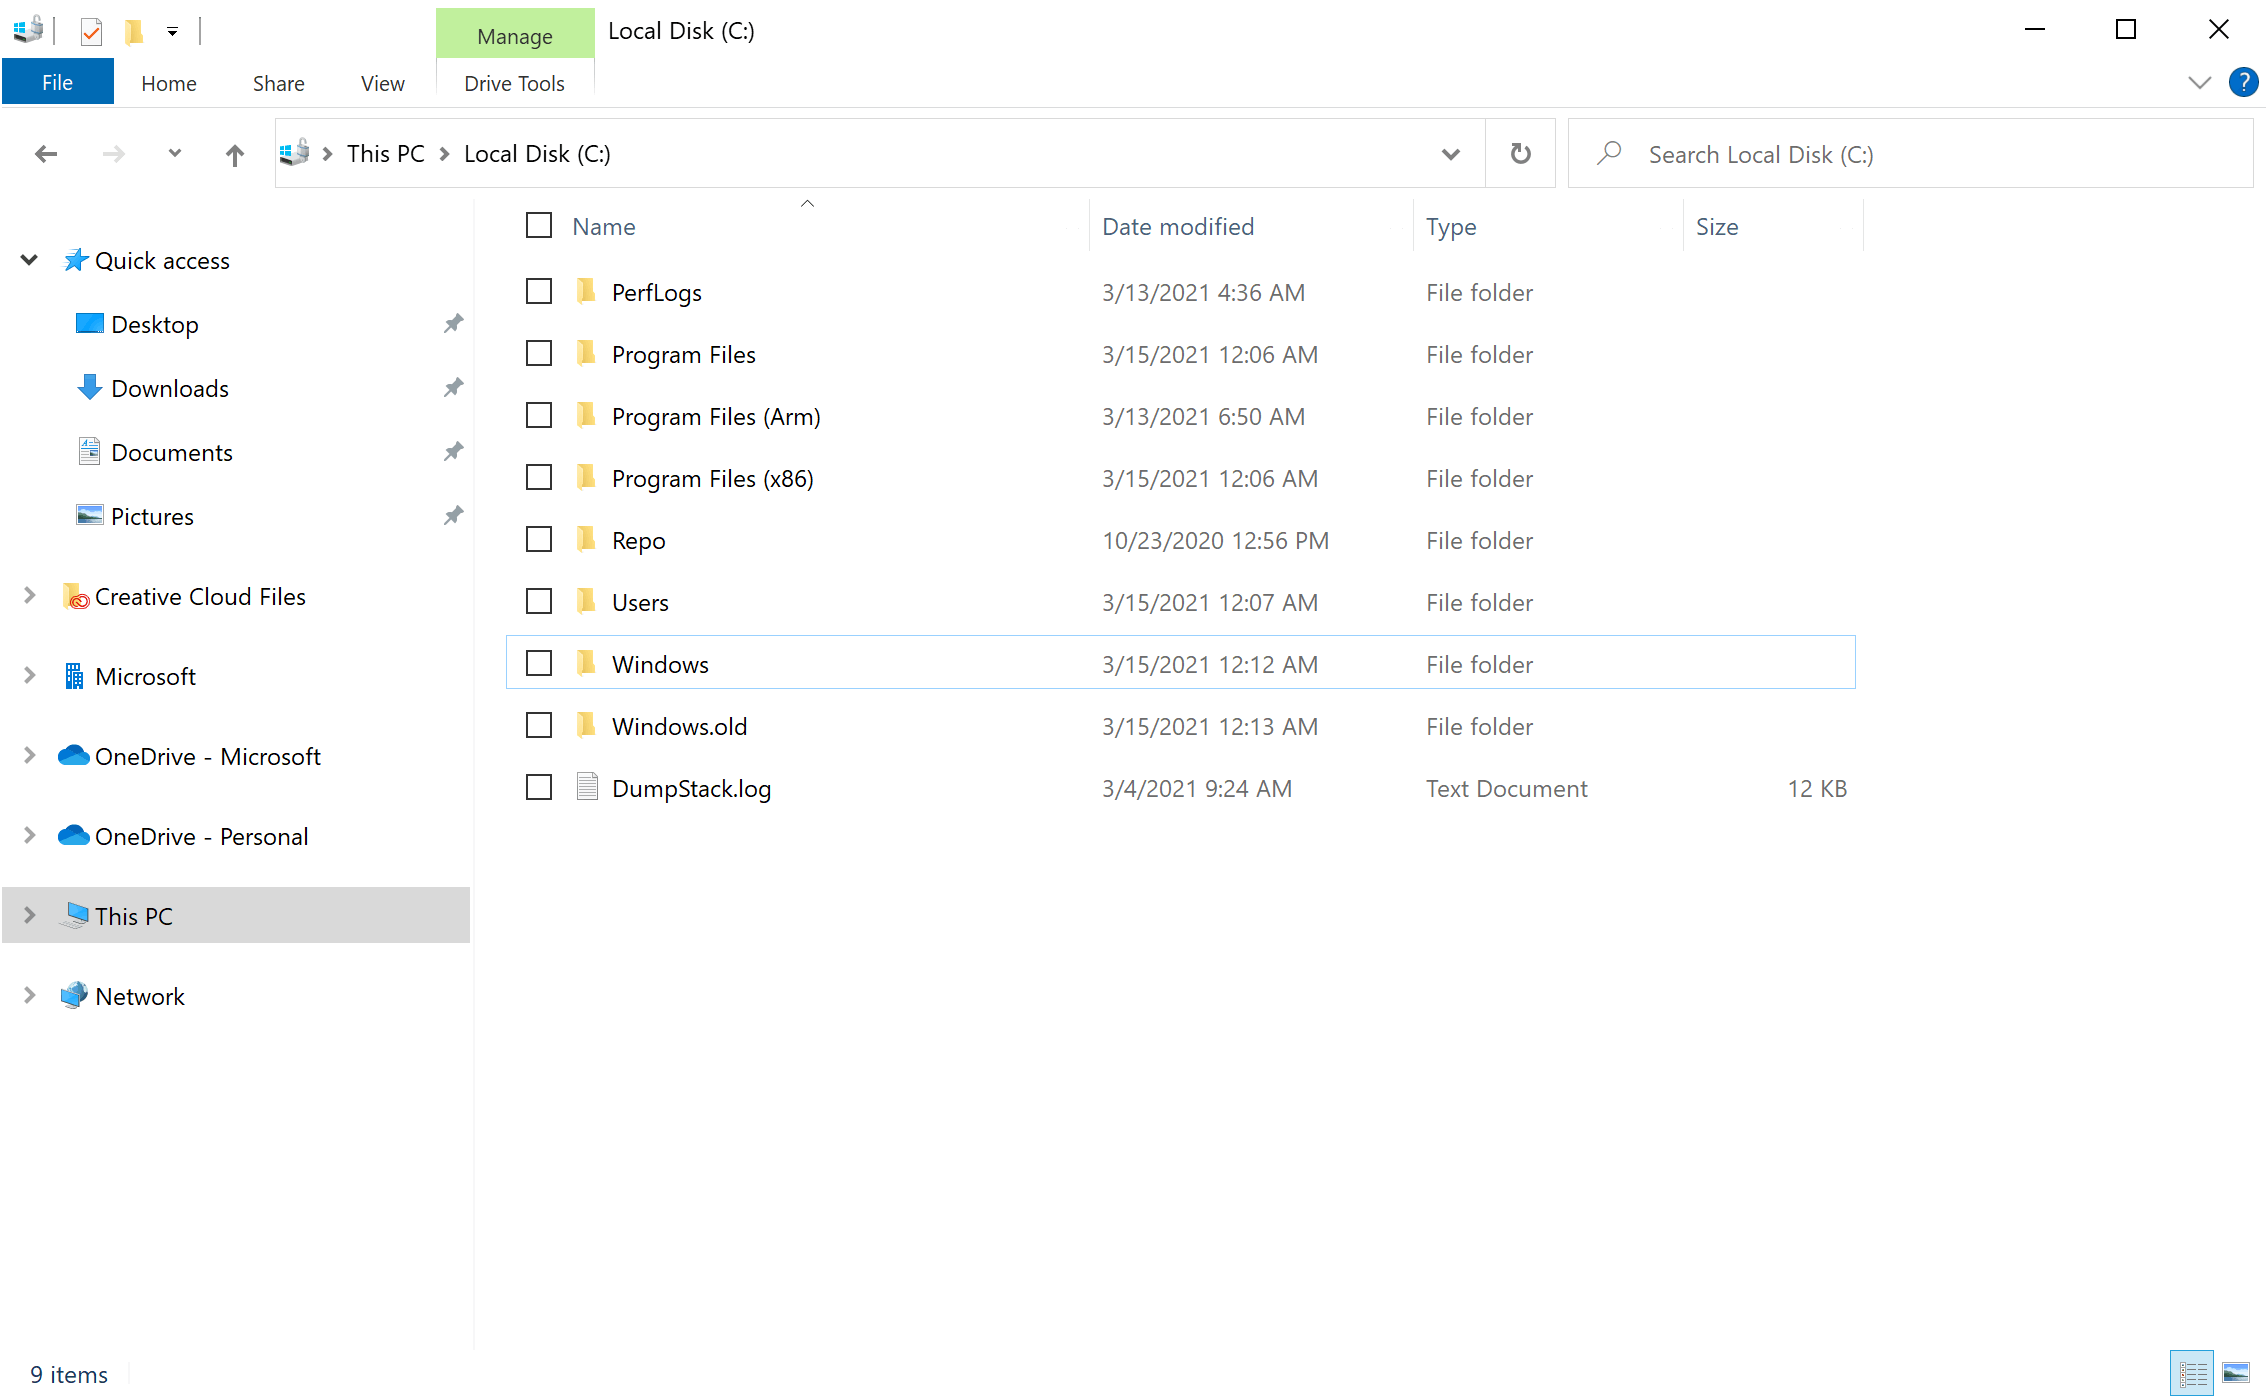Click the up arrow navigation icon

[232, 154]
